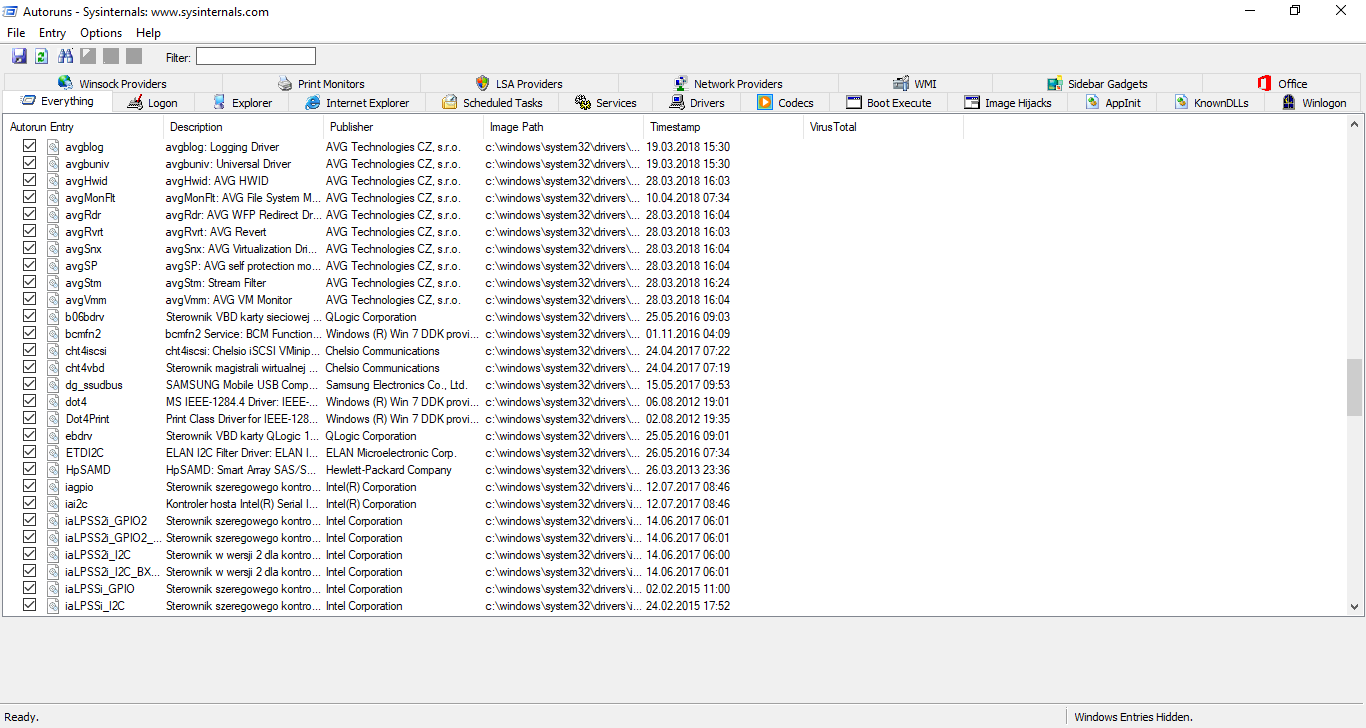
Task: Click the Filter text input field
Action: point(256,57)
